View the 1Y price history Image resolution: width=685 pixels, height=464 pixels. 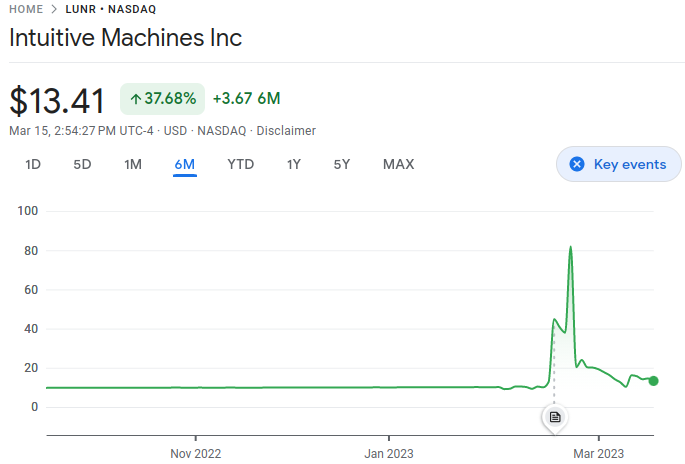point(294,164)
